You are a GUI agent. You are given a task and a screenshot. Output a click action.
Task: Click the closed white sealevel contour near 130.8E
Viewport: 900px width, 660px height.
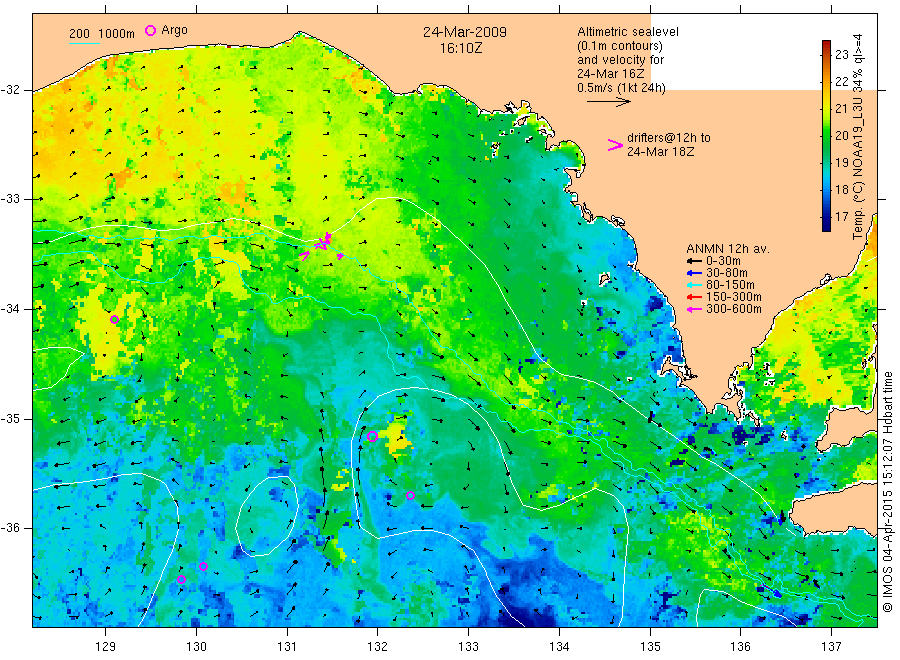tap(267, 516)
